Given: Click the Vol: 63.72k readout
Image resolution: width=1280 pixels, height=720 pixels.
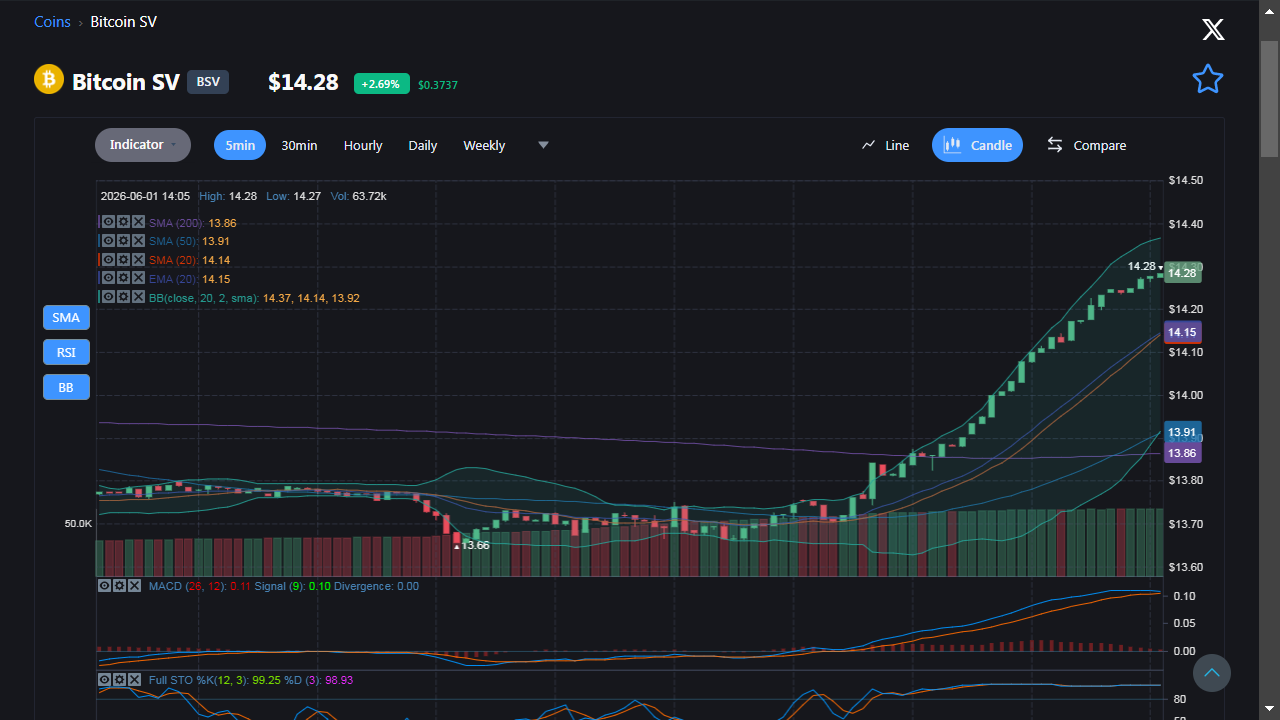Looking at the screenshot, I should (x=359, y=196).
